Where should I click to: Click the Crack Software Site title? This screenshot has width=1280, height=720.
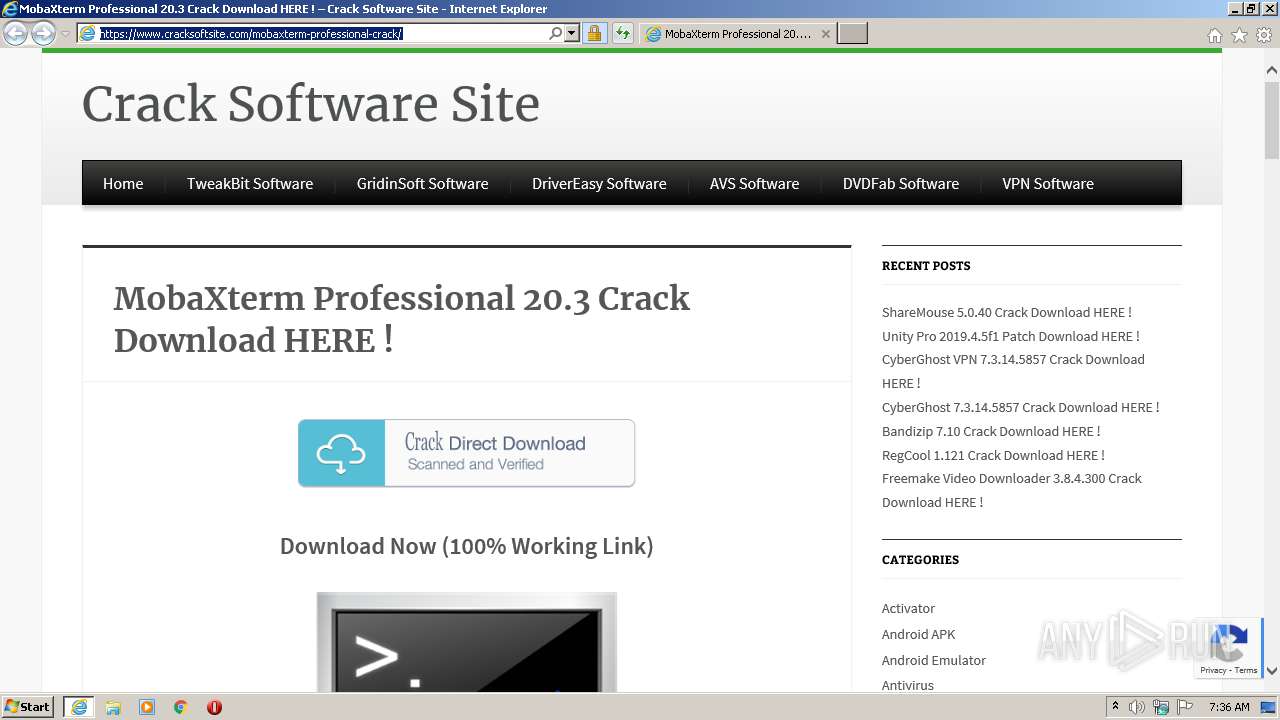coord(311,104)
